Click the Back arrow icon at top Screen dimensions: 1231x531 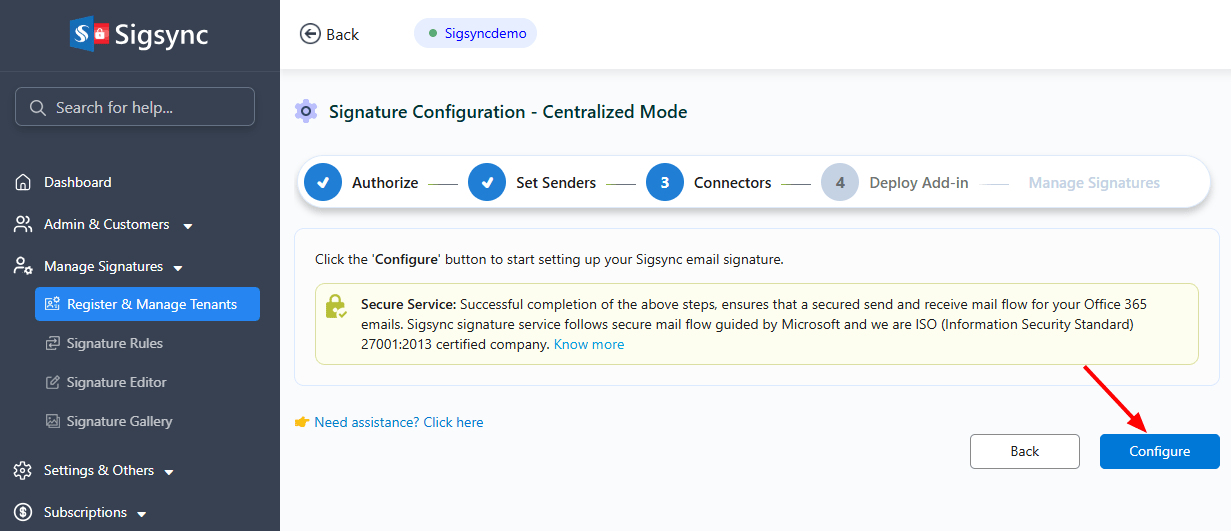click(310, 34)
